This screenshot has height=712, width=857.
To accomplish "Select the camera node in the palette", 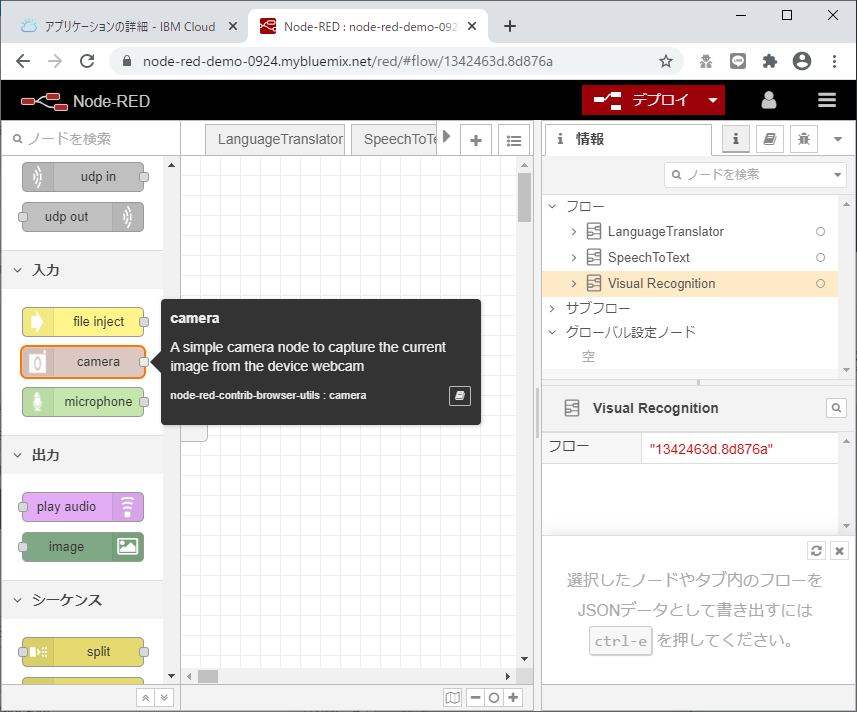I will 83,362.
